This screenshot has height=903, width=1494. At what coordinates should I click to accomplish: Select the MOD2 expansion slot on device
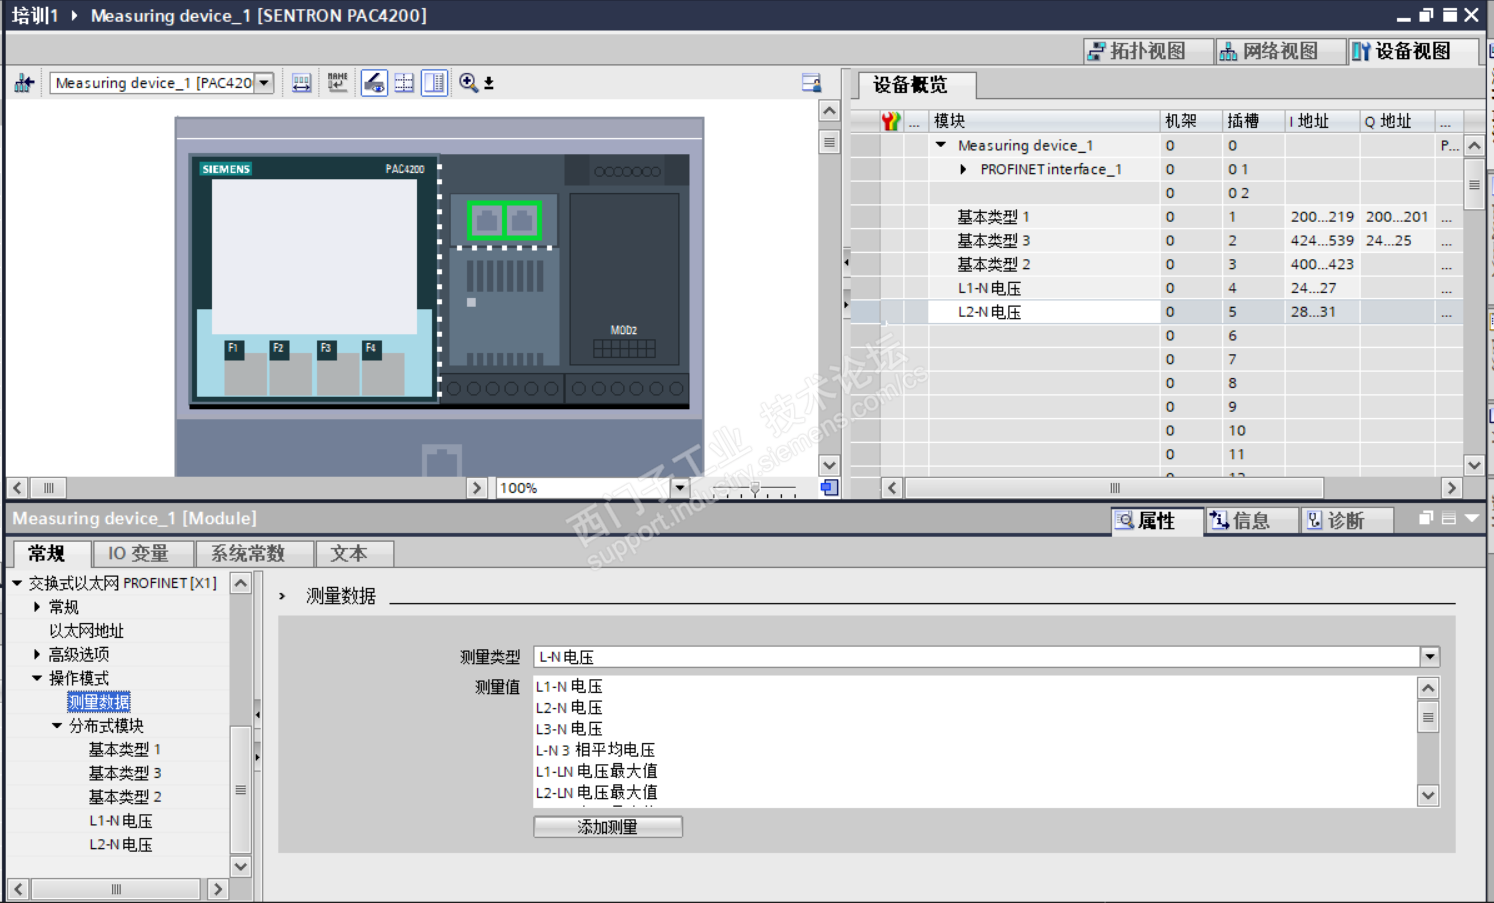624,278
